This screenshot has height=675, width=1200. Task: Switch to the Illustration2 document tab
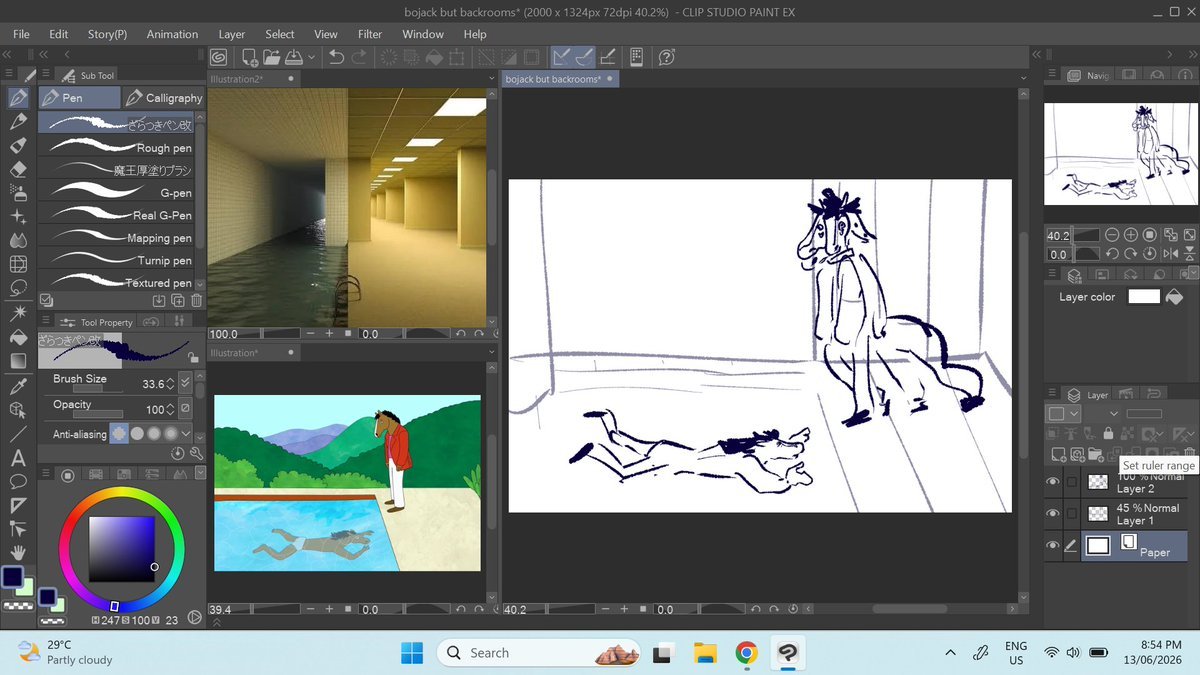click(252, 78)
